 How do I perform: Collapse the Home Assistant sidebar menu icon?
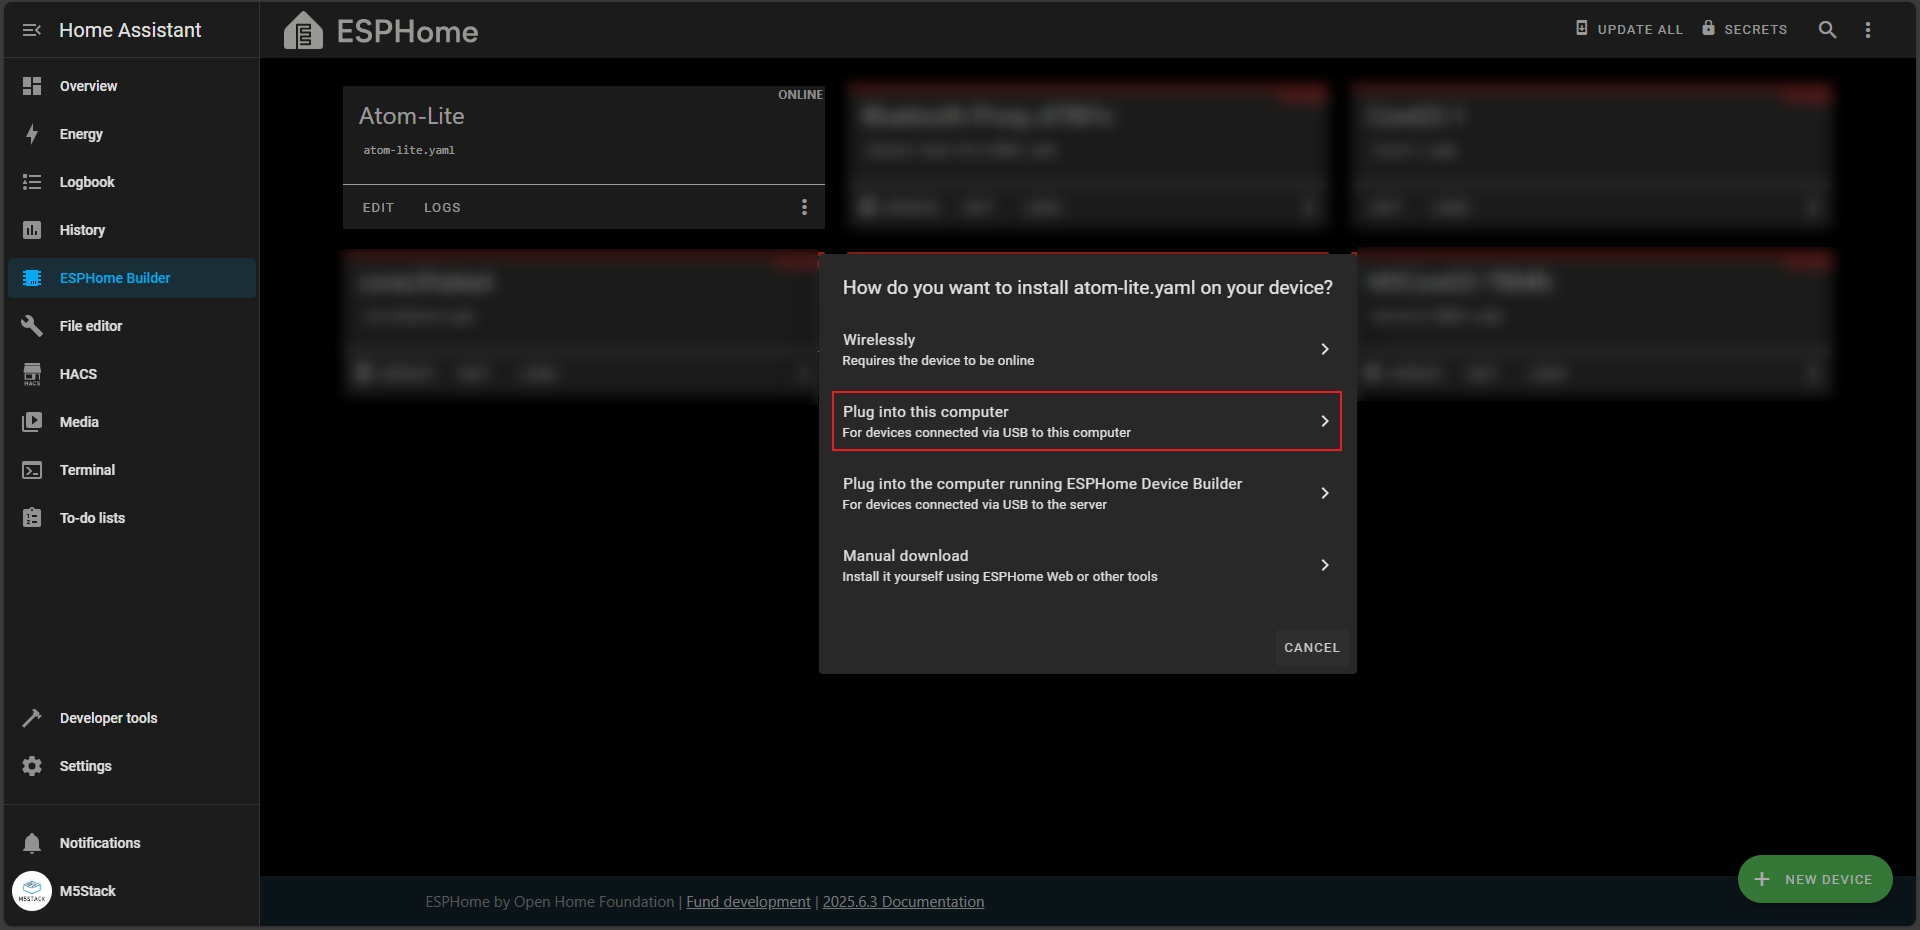(32, 30)
